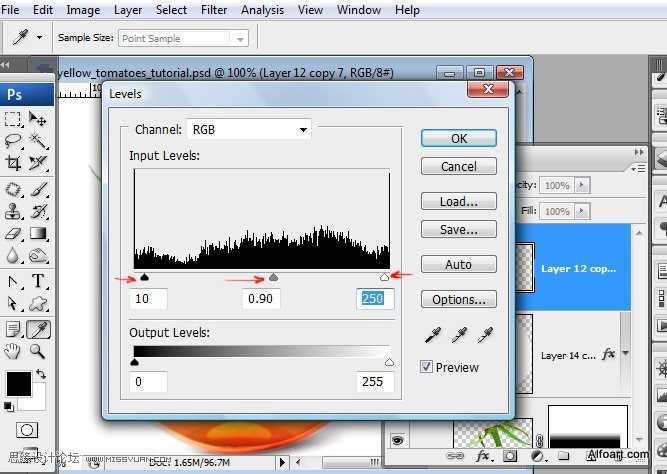Open the Filter menu
The width and height of the screenshot is (667, 474).
tap(214, 9)
